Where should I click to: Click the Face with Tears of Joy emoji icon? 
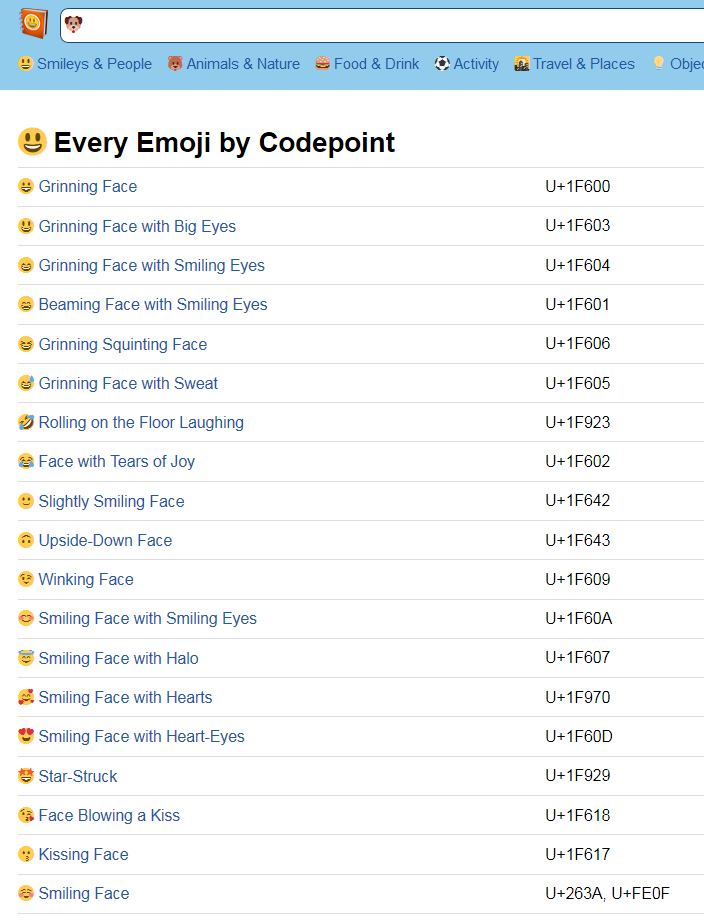[26, 462]
